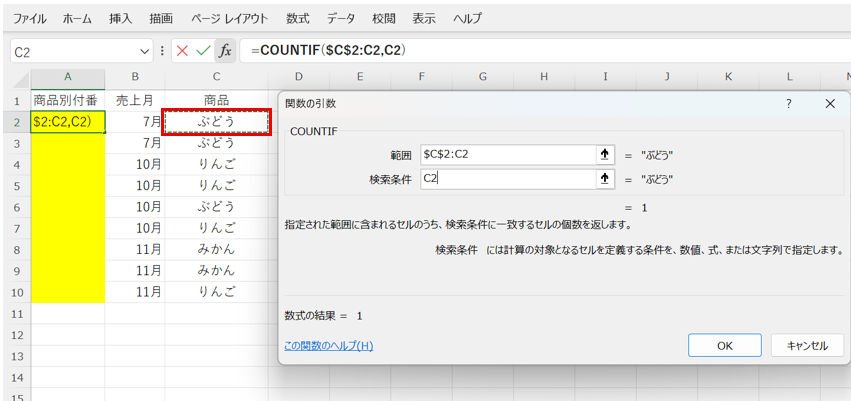Close the 関数の引数 dialog with X
The height and width of the screenshot is (401, 851).
(x=830, y=103)
